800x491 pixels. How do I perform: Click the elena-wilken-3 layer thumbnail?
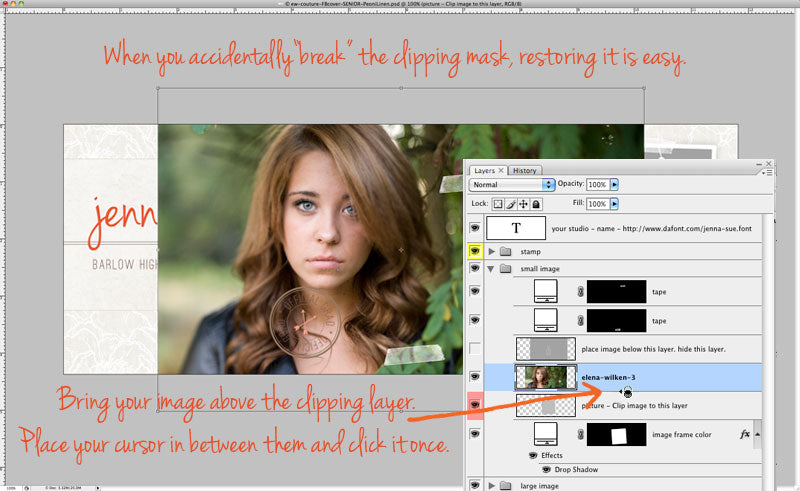(x=544, y=377)
